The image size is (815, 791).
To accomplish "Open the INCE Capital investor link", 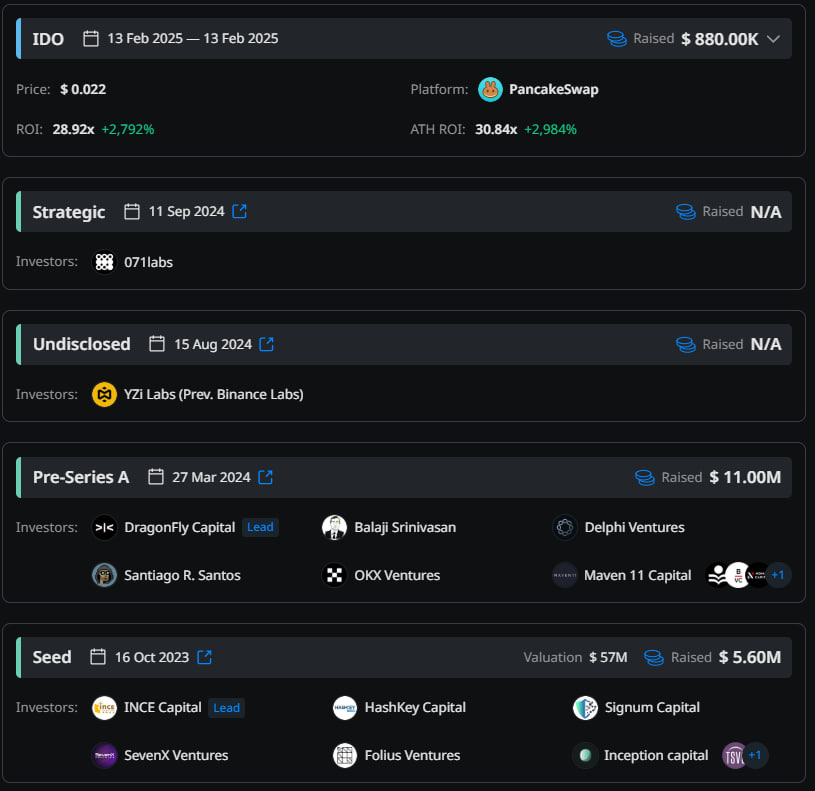I will 163,707.
